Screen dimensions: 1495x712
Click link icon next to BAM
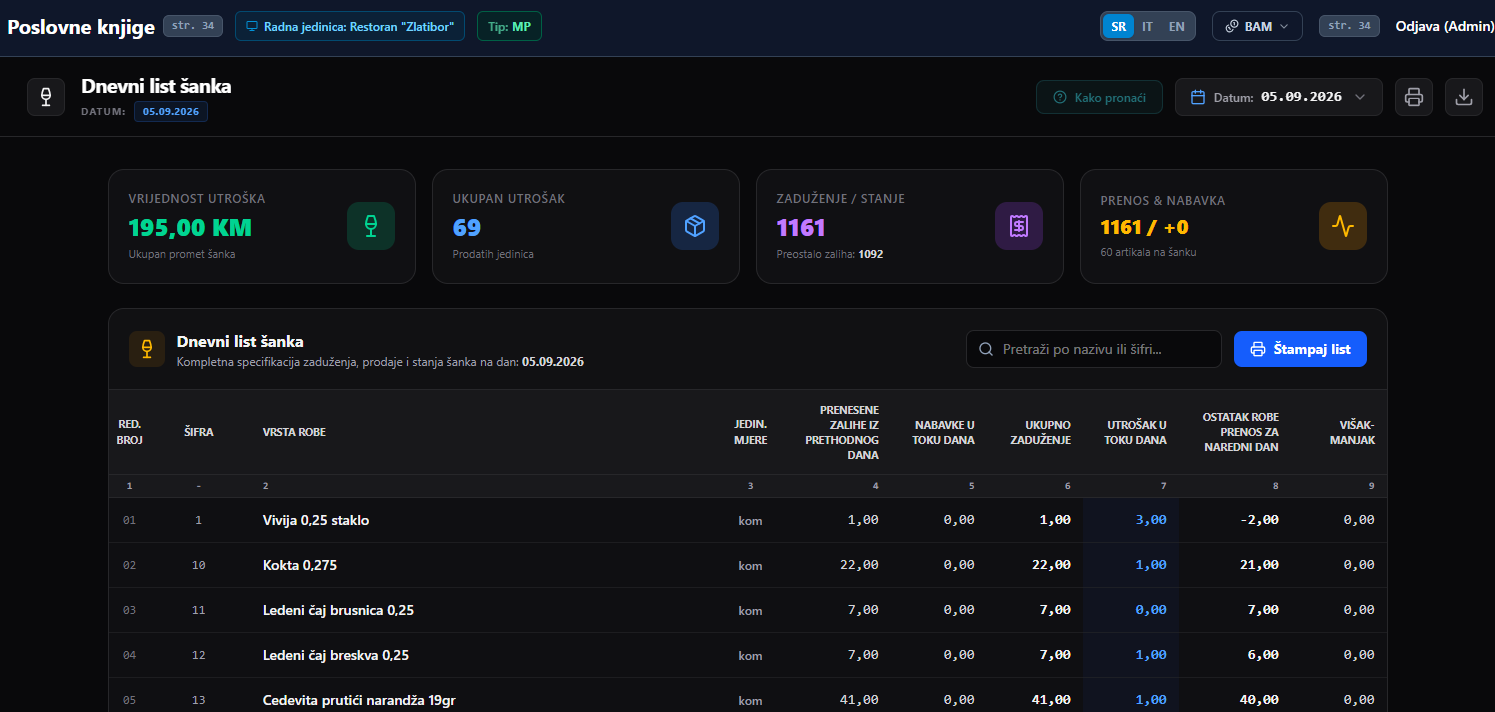1232,27
